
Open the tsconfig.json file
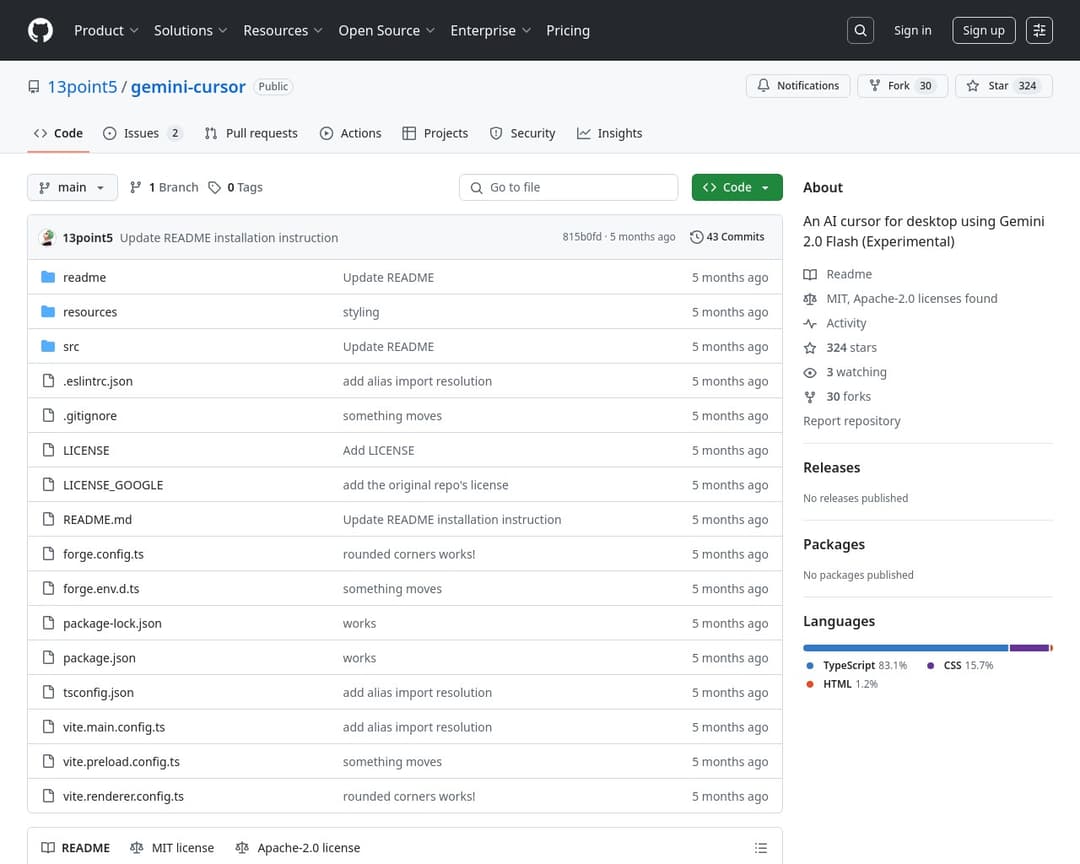[98, 692]
